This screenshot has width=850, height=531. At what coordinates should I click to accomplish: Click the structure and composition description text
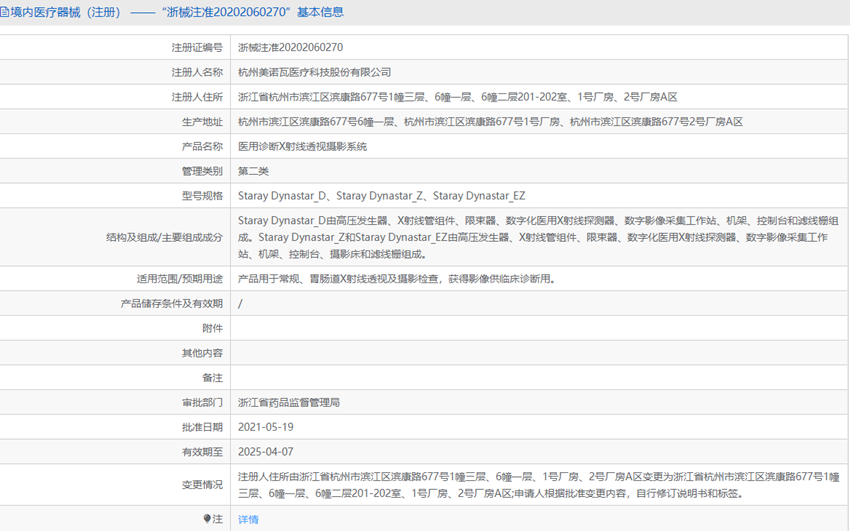pos(540,237)
